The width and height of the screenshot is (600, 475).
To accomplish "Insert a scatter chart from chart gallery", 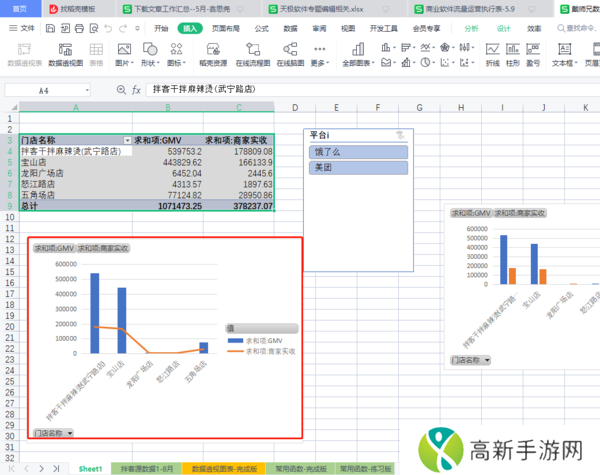I will click(447, 62).
